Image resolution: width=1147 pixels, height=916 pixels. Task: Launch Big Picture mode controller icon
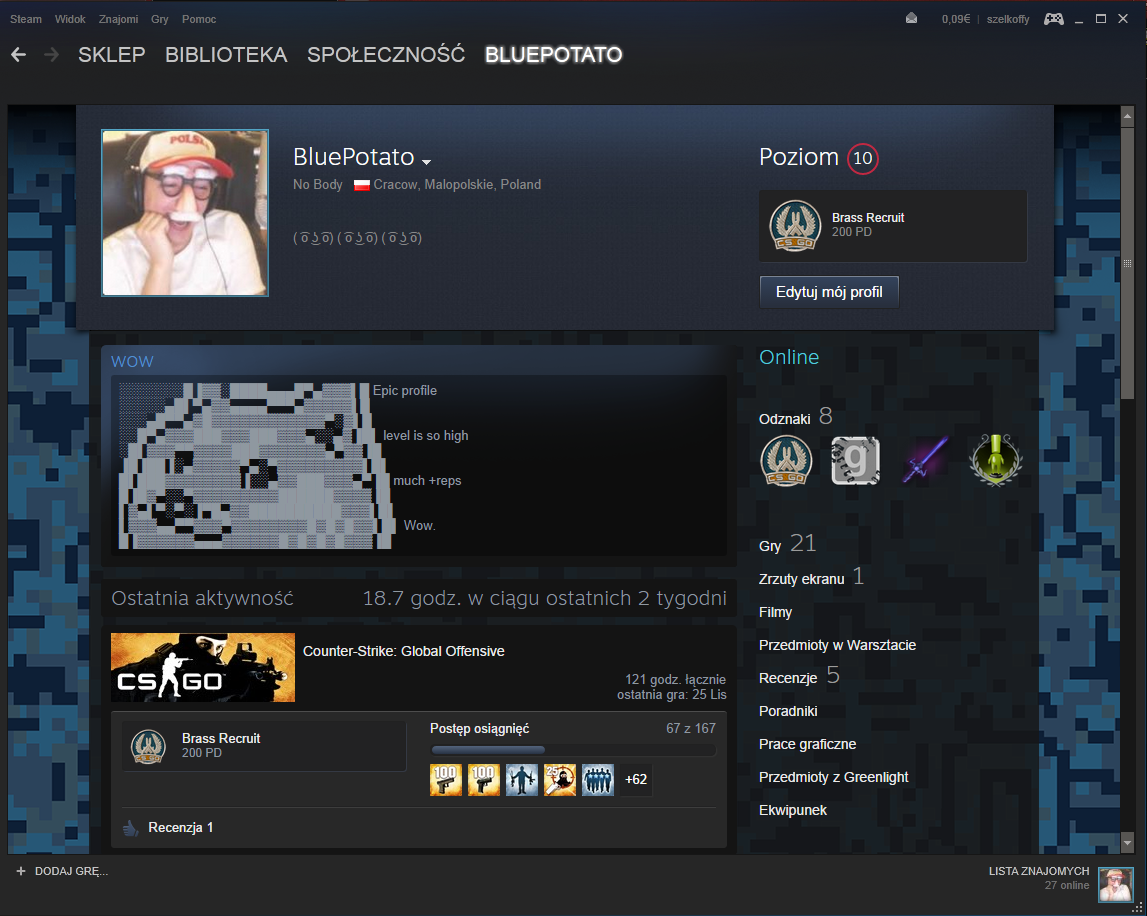click(x=1053, y=19)
